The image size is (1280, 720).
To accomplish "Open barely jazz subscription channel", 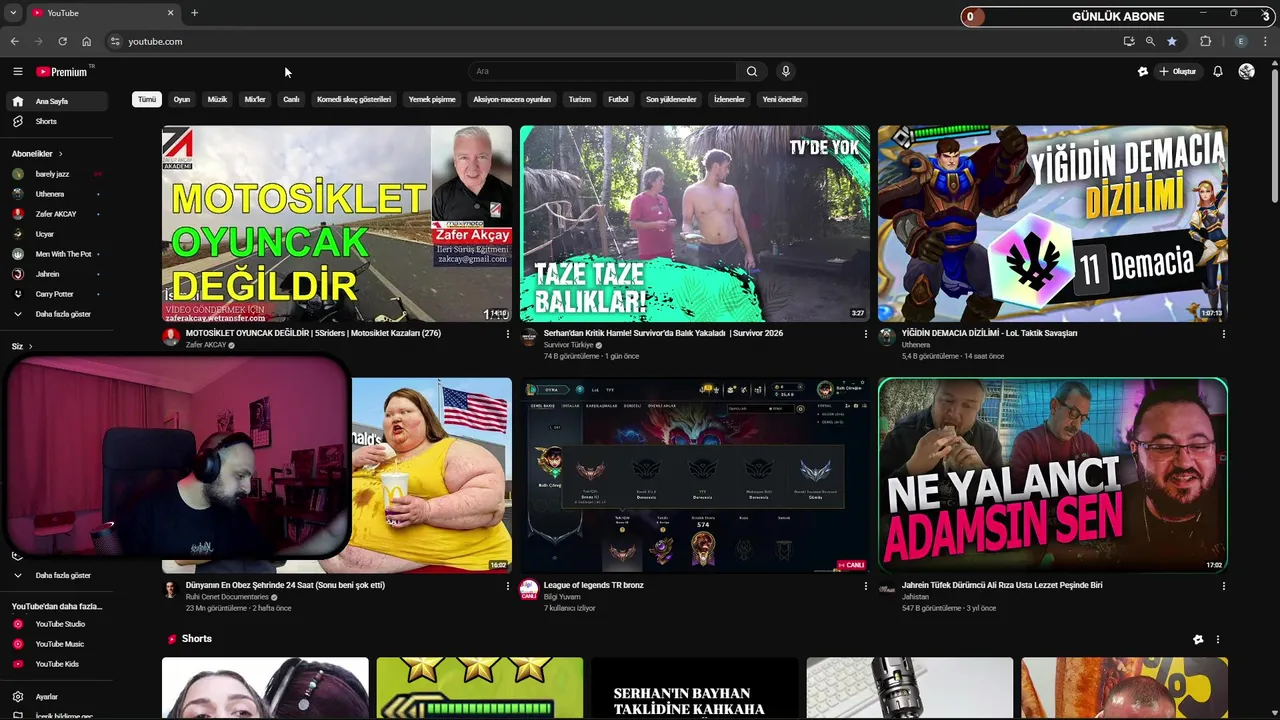I will [58, 174].
